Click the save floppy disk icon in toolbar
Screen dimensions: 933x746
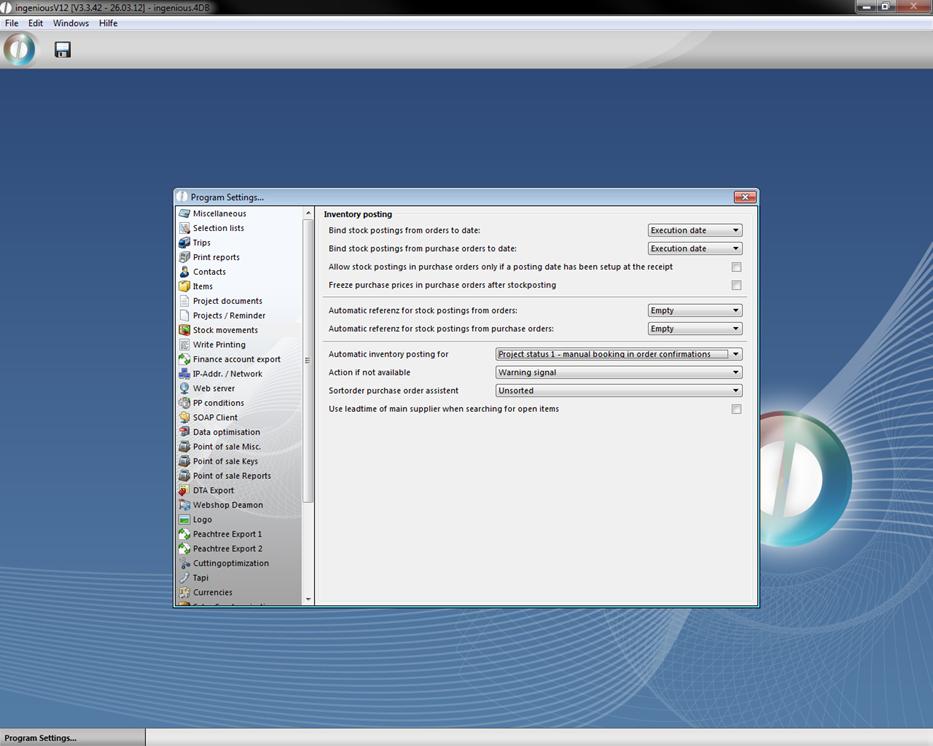tap(62, 49)
